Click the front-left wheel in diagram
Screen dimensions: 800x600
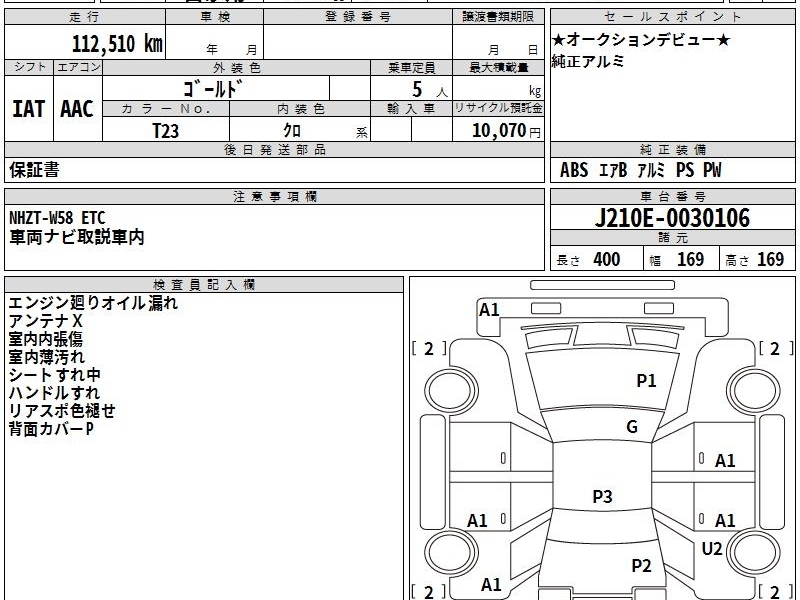click(x=451, y=391)
